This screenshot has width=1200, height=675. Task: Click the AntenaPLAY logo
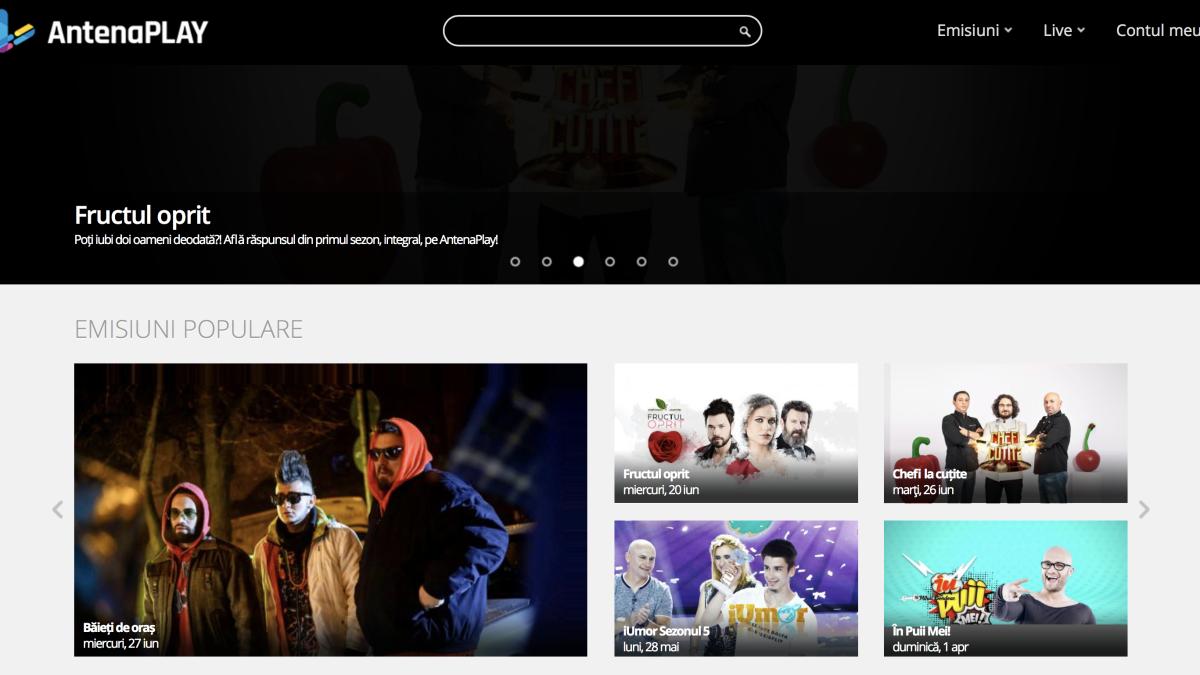coord(110,32)
